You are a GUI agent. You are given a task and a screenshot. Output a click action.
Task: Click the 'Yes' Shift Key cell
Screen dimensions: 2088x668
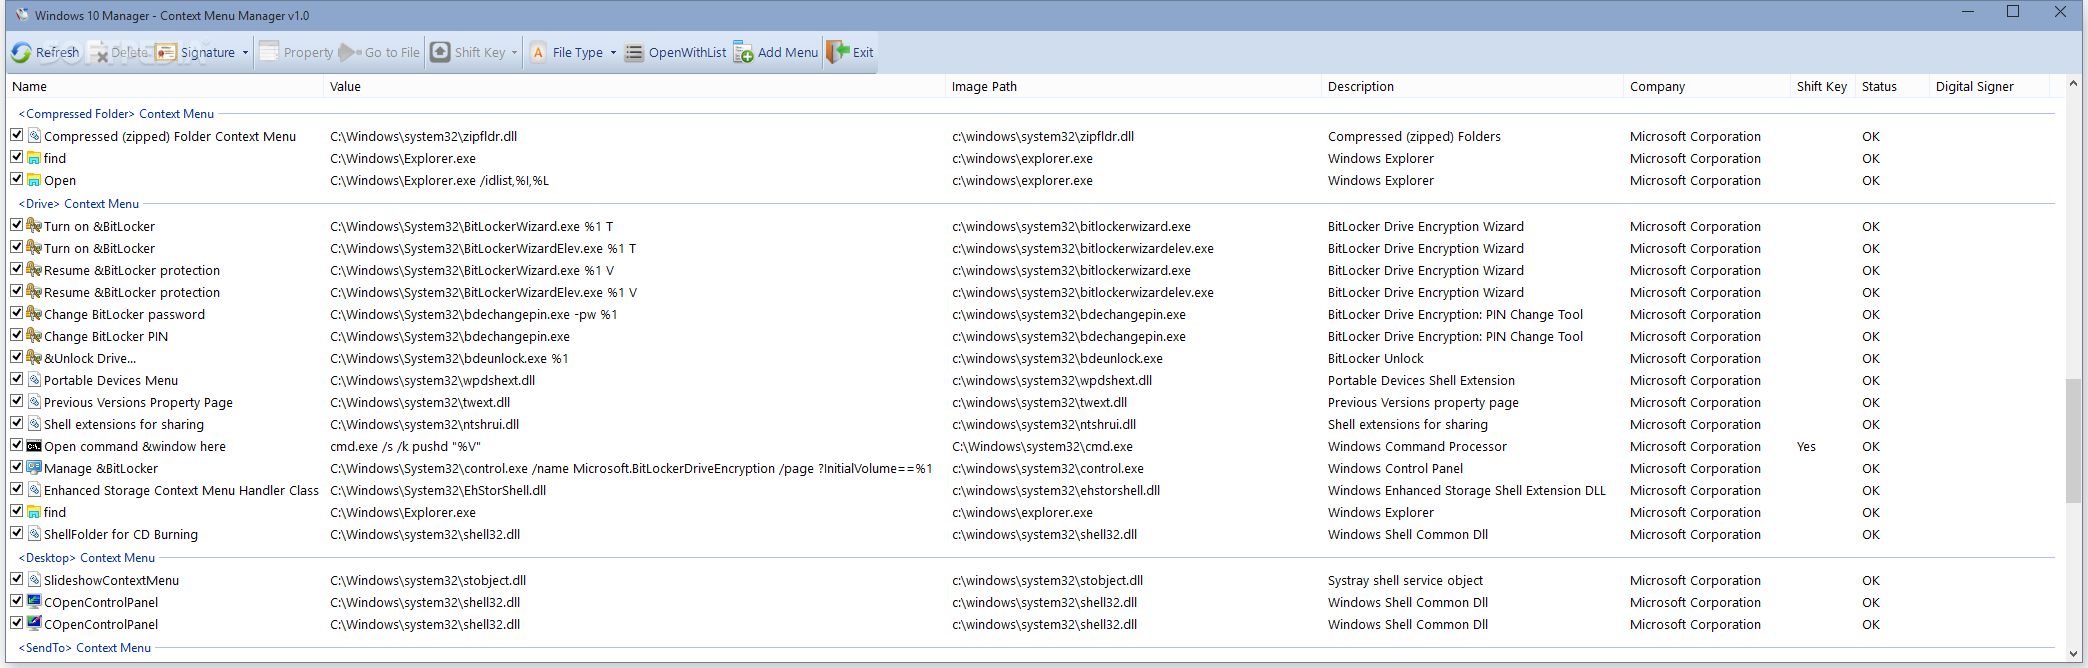1806,447
